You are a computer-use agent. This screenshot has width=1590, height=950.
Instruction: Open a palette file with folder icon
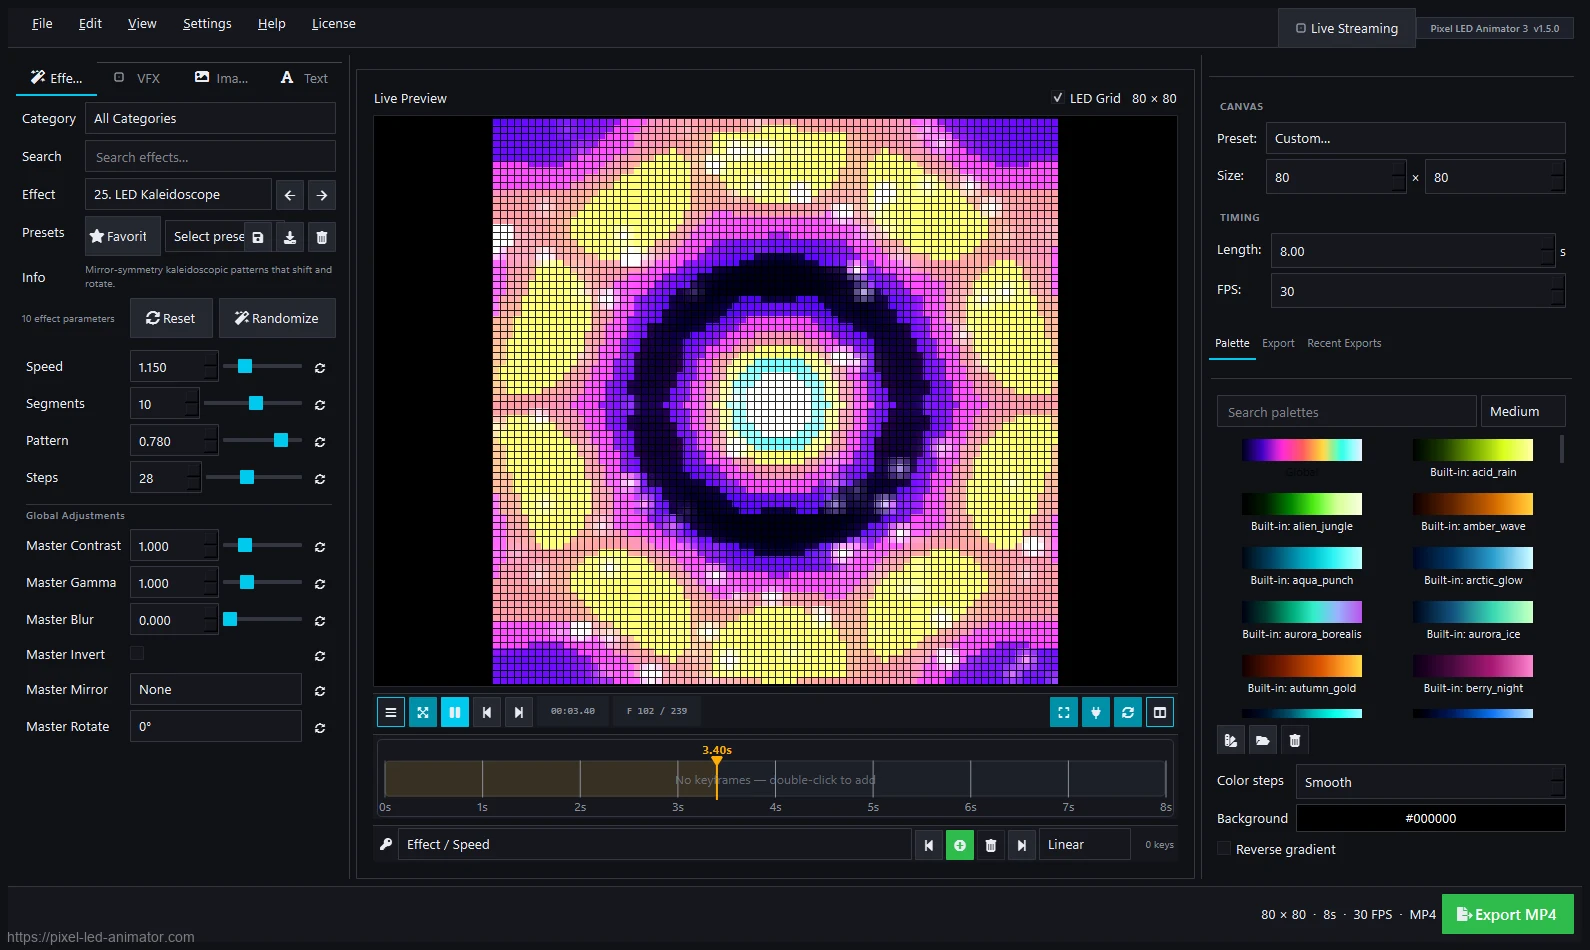(x=1263, y=740)
